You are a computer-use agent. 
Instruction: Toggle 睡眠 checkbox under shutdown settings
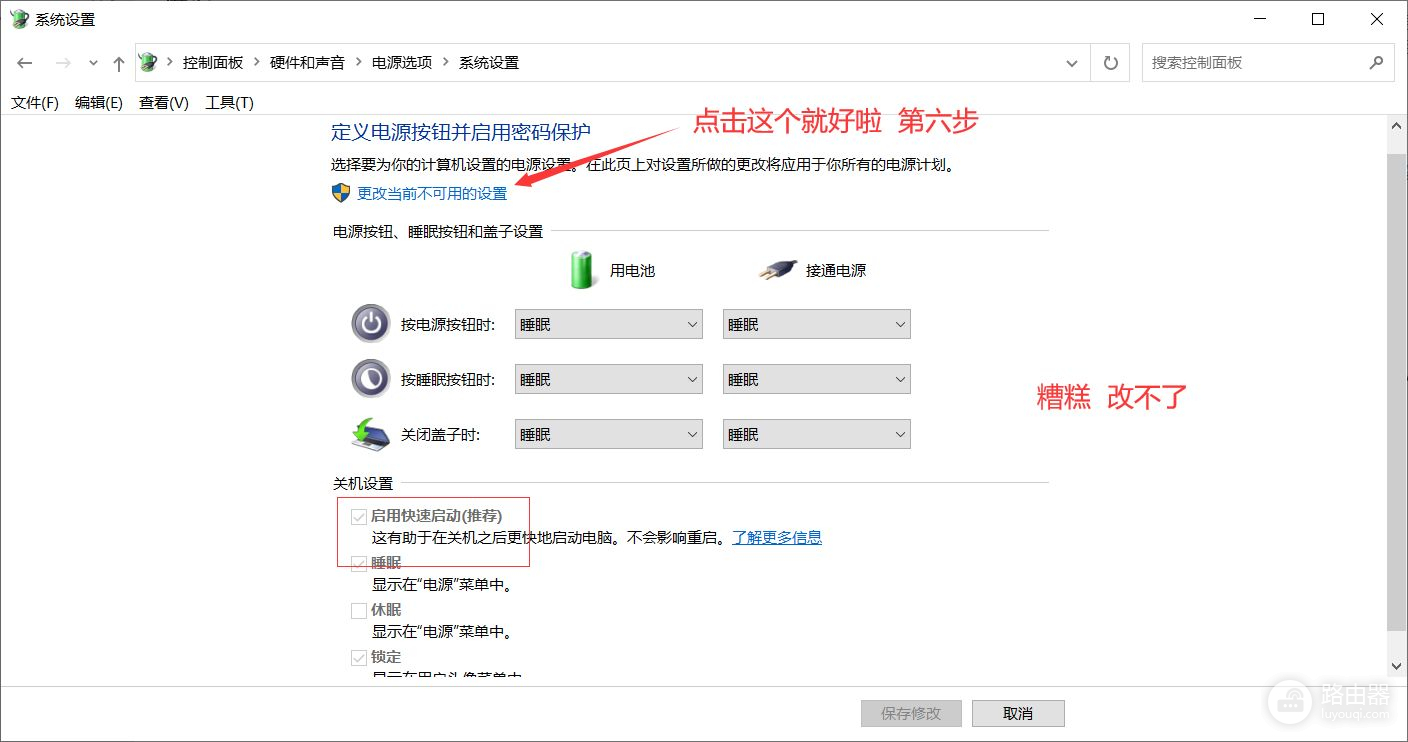click(x=359, y=564)
